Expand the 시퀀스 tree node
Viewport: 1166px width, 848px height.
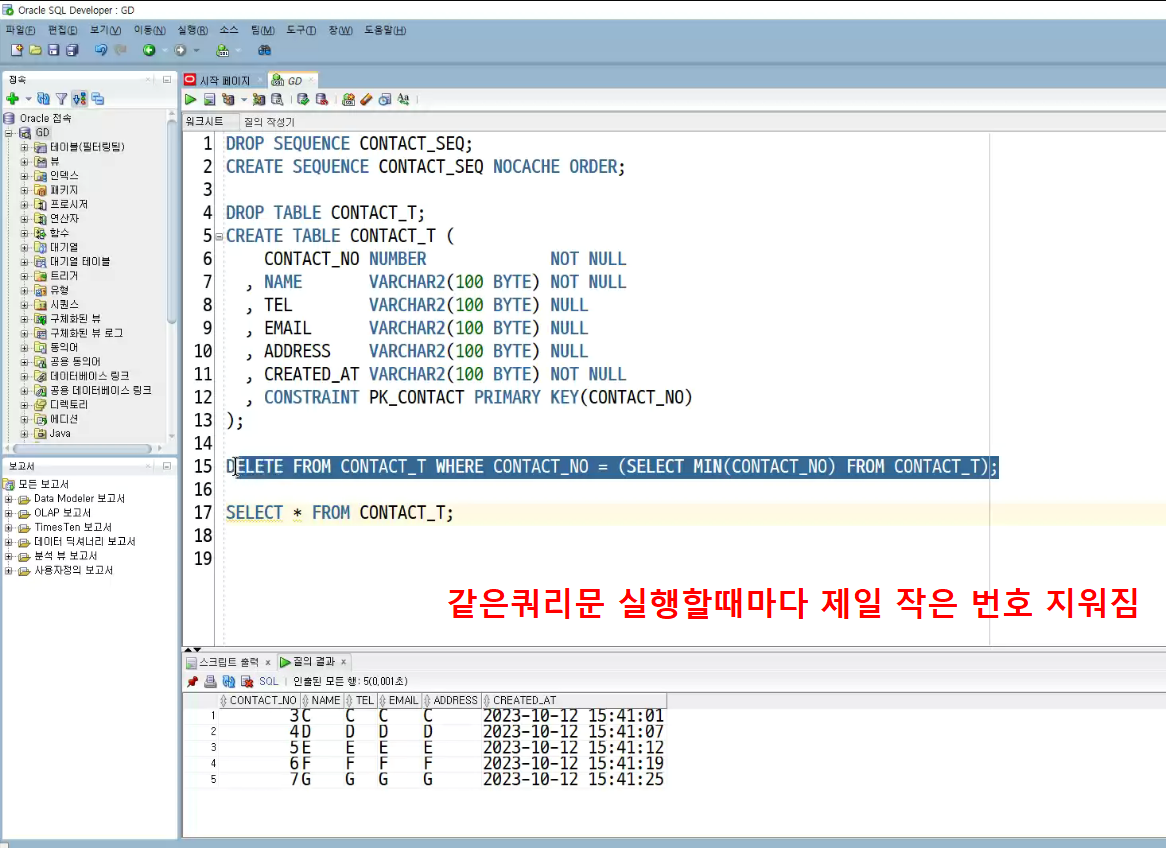(x=25, y=304)
